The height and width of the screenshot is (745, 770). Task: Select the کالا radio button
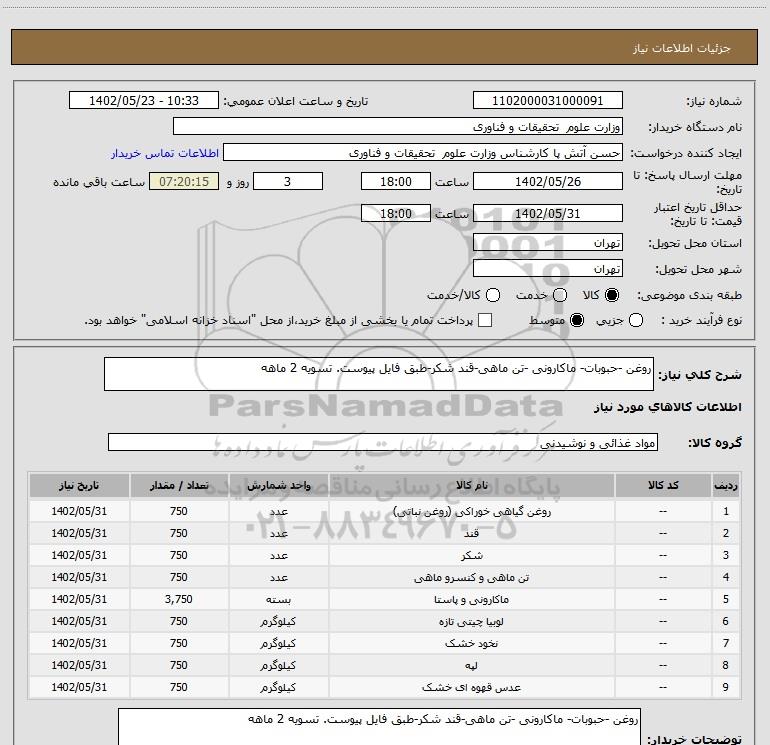[x=612, y=295]
